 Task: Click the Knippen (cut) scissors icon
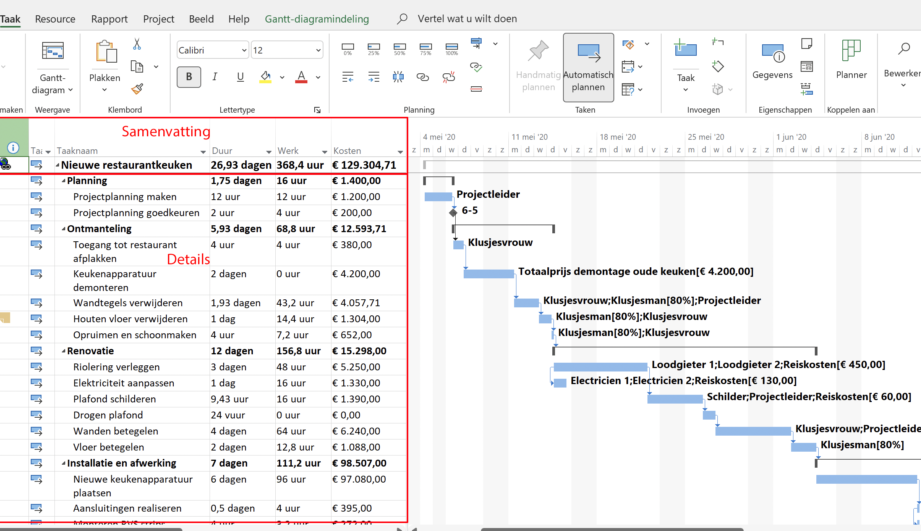137,44
